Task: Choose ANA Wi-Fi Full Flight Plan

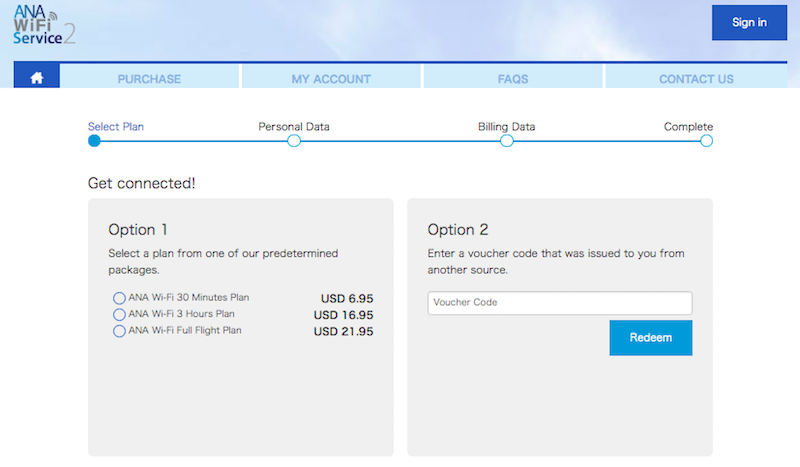Action: pyautogui.click(x=119, y=331)
